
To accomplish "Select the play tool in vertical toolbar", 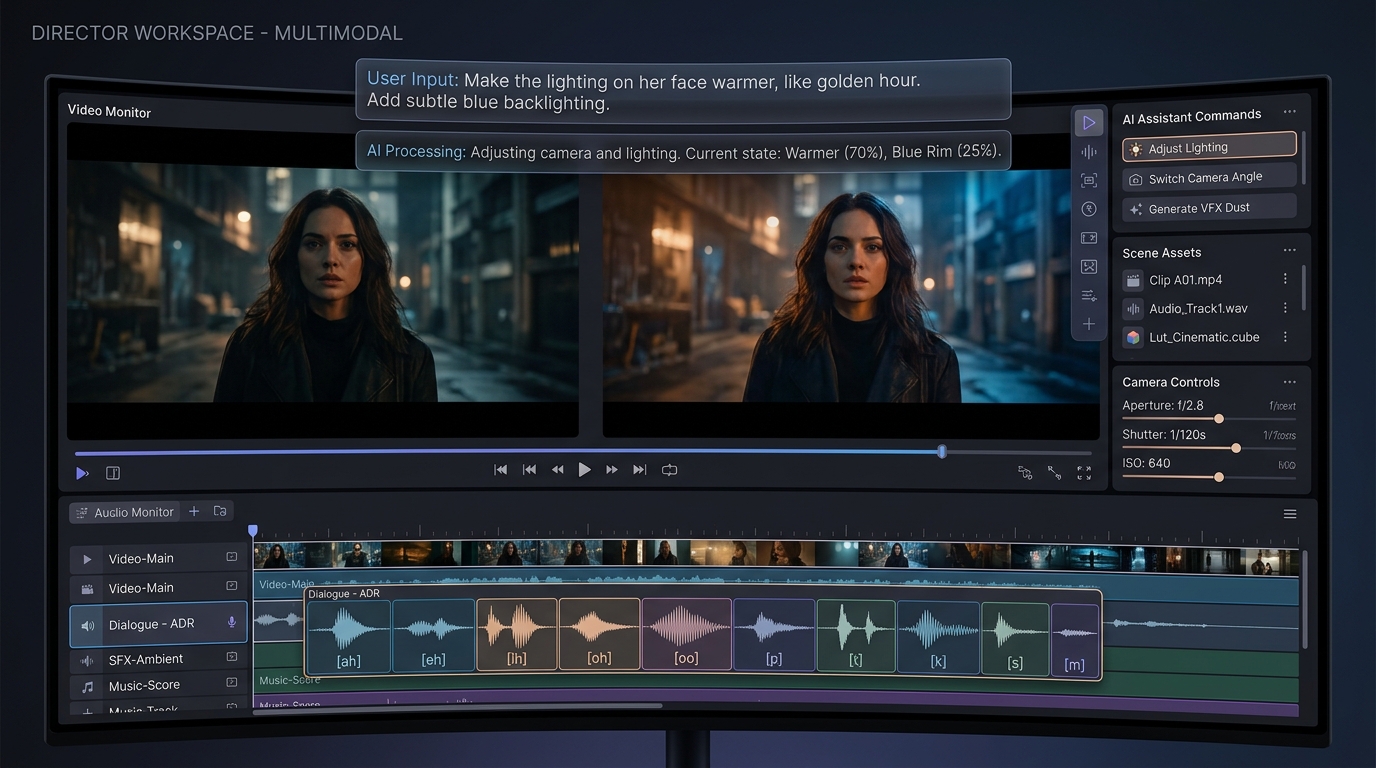I will click(1089, 122).
